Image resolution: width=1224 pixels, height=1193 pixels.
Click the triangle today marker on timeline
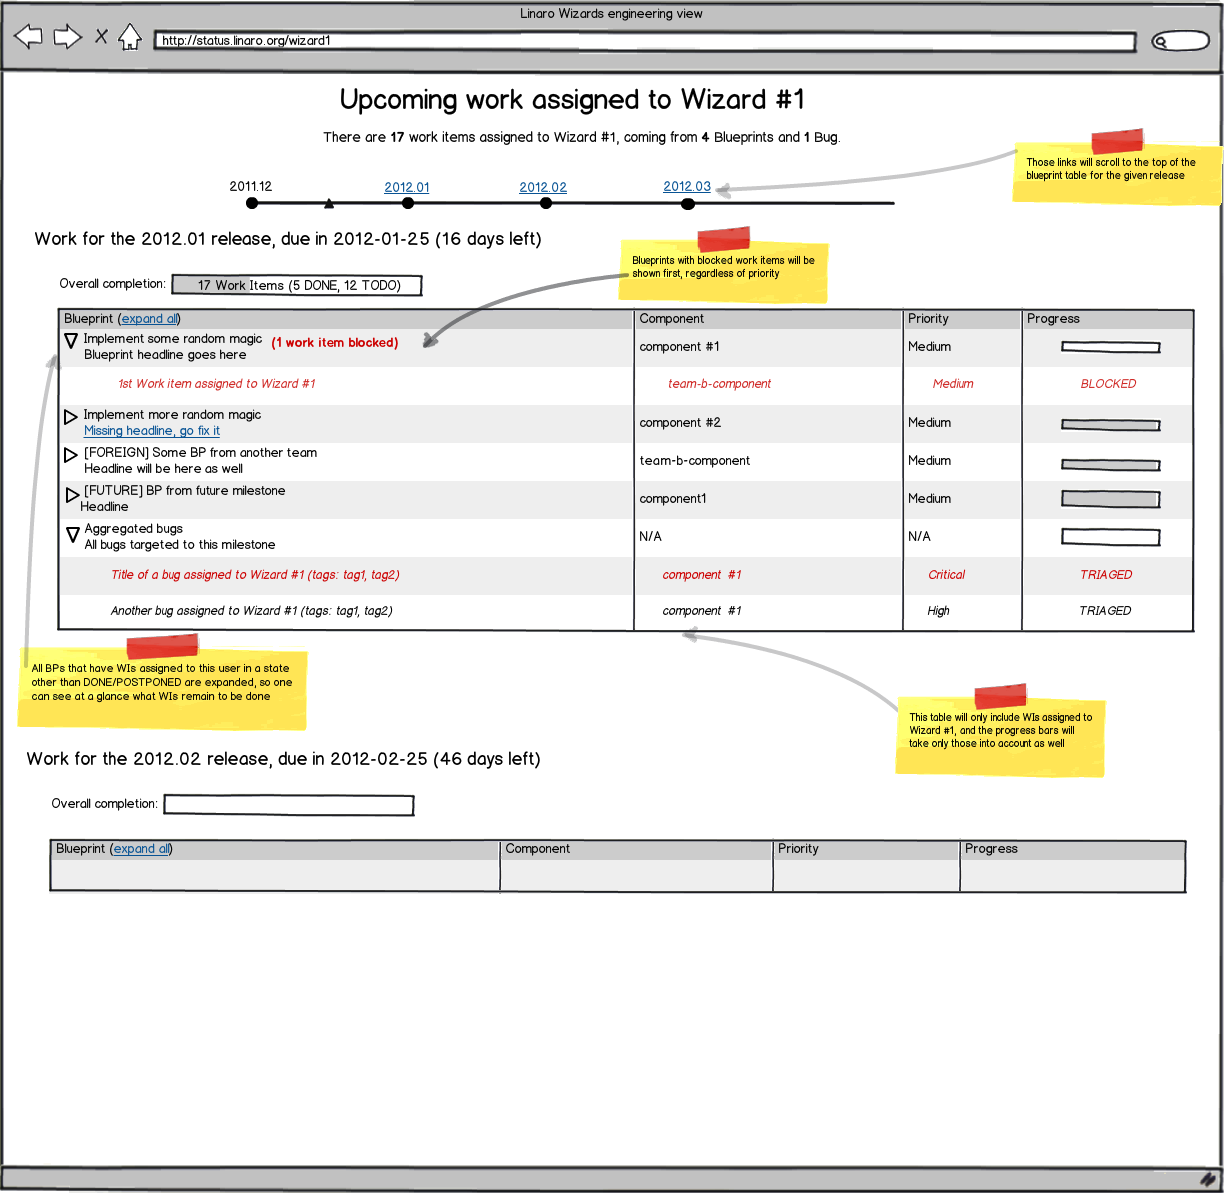(329, 204)
